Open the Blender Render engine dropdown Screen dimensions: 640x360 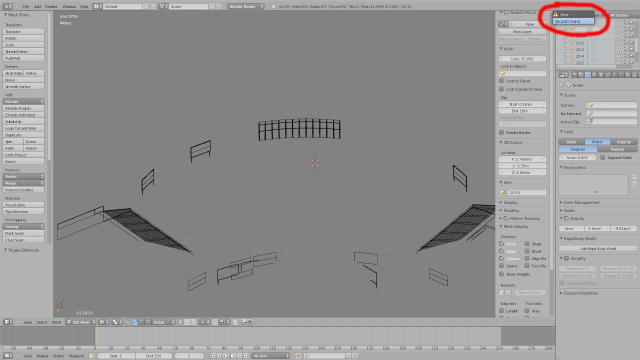pyautogui.click(x=246, y=7)
